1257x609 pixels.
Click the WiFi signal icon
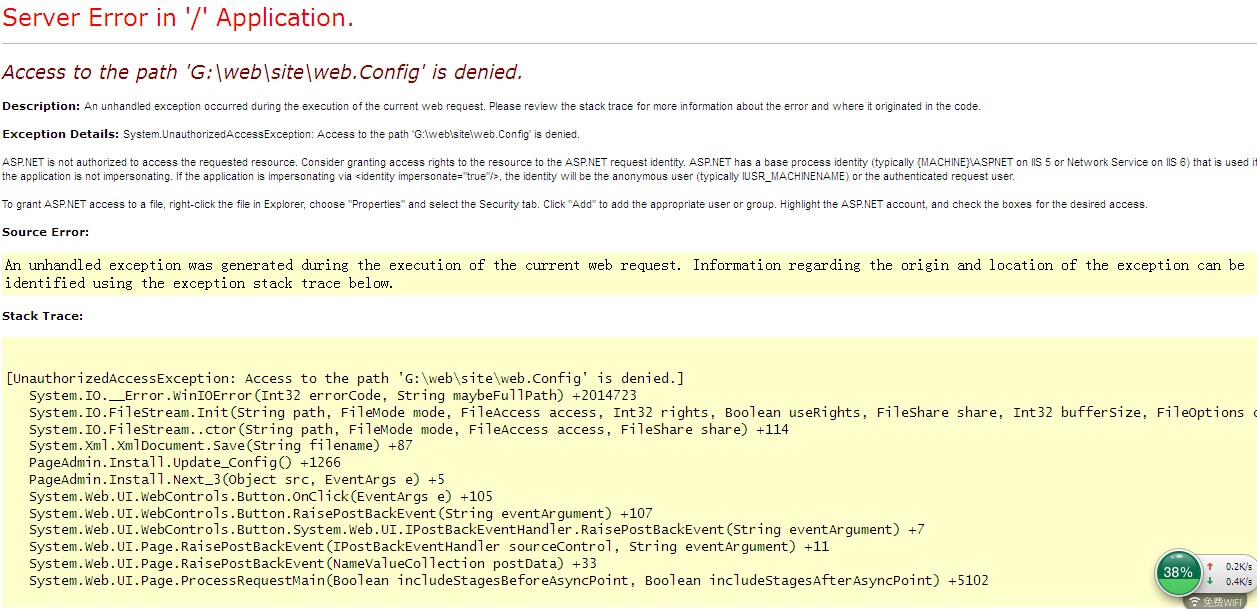click(x=1194, y=602)
